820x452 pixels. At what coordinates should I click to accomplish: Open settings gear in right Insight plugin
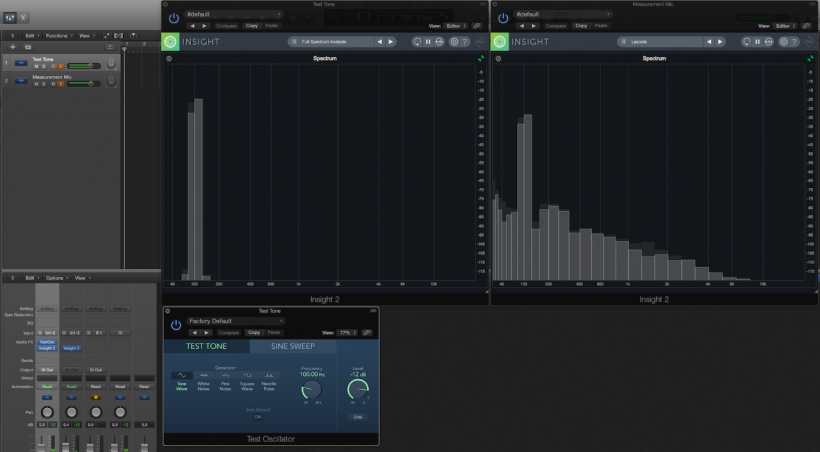[781, 42]
